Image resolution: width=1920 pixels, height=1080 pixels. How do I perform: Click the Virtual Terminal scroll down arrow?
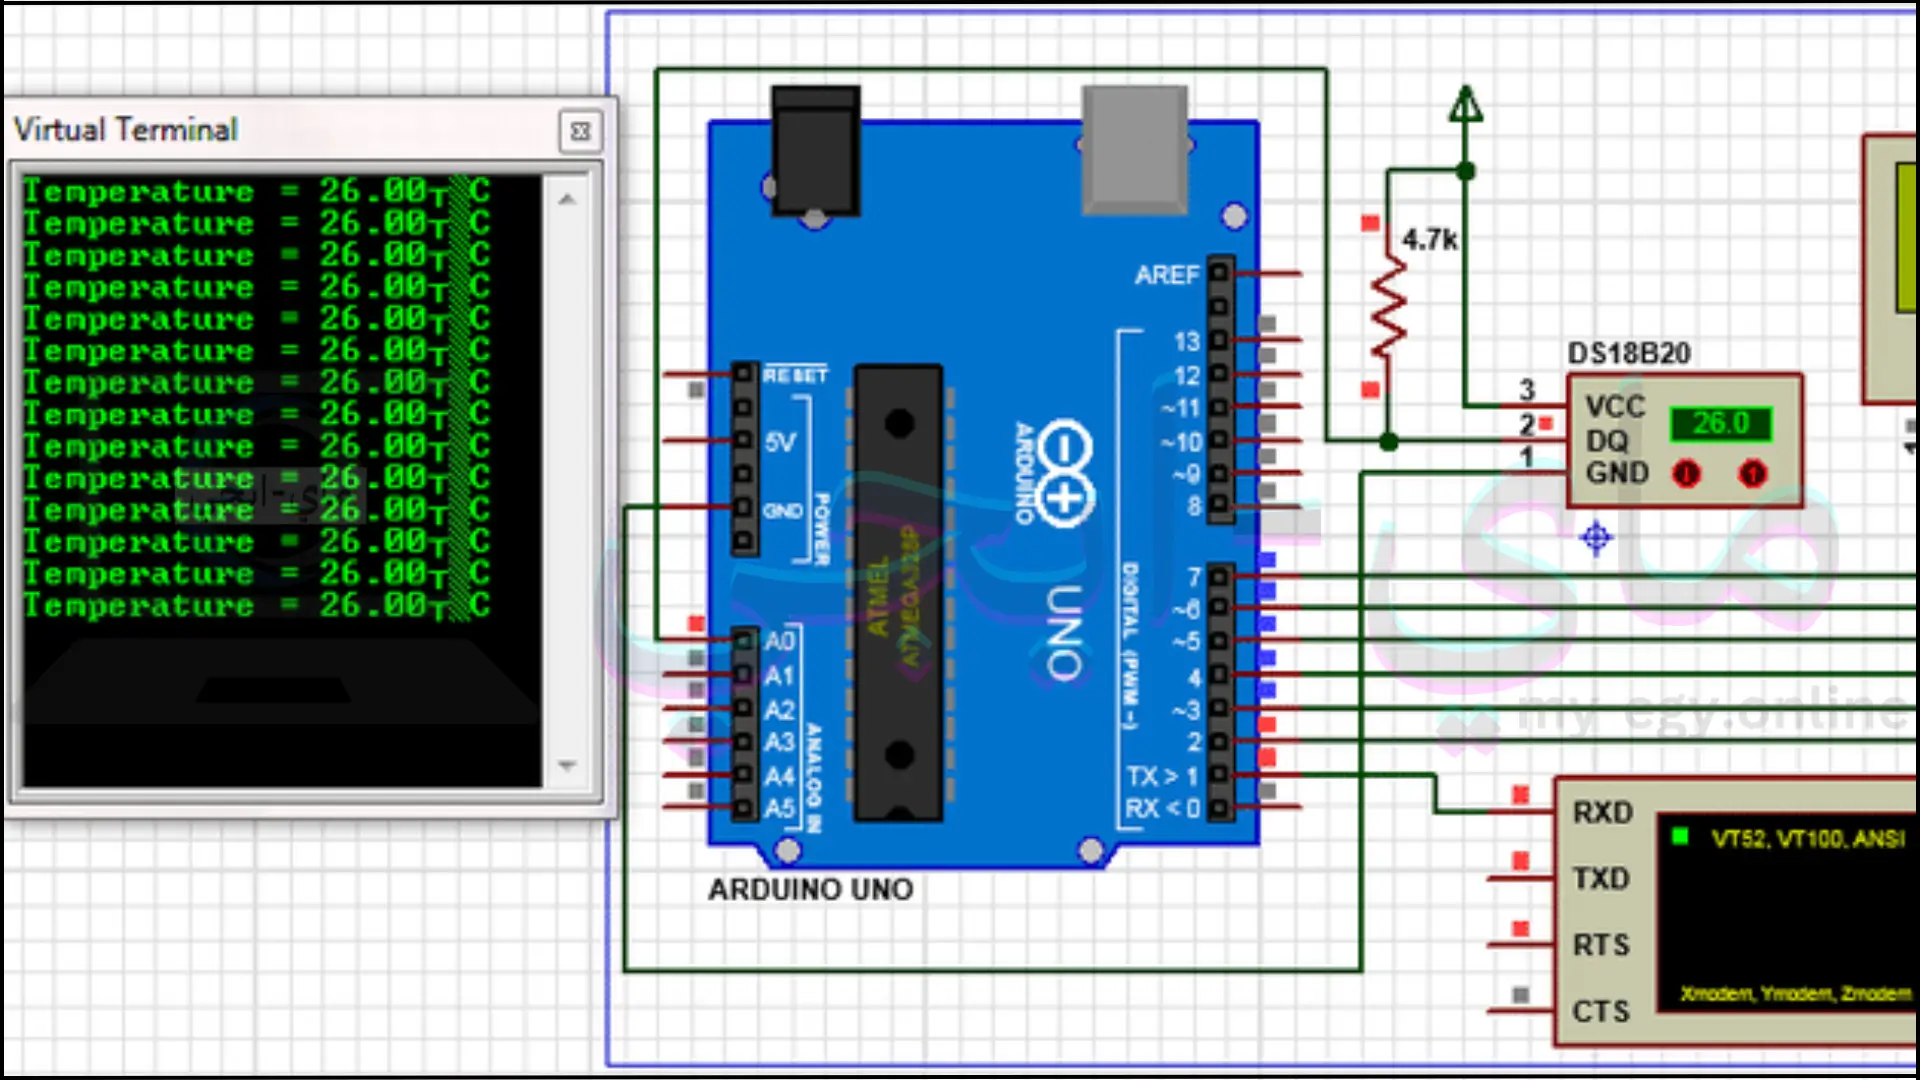(x=567, y=766)
